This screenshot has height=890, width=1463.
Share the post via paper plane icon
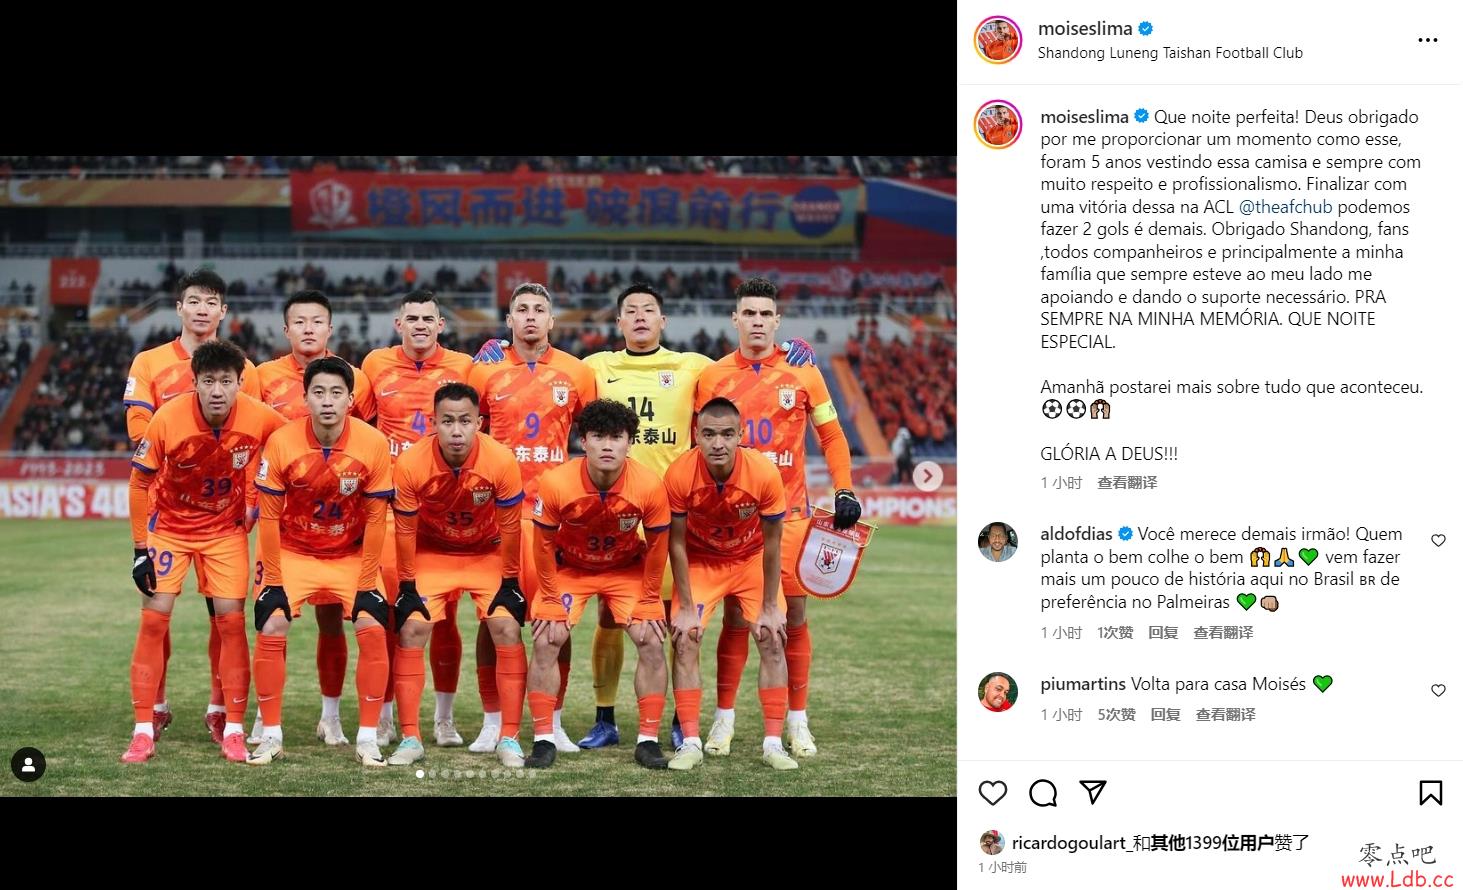(1093, 793)
